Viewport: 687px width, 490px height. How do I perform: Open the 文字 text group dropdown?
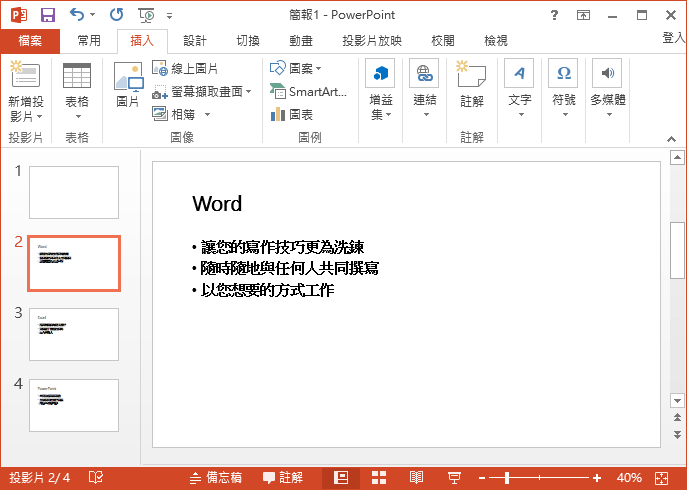[520, 89]
